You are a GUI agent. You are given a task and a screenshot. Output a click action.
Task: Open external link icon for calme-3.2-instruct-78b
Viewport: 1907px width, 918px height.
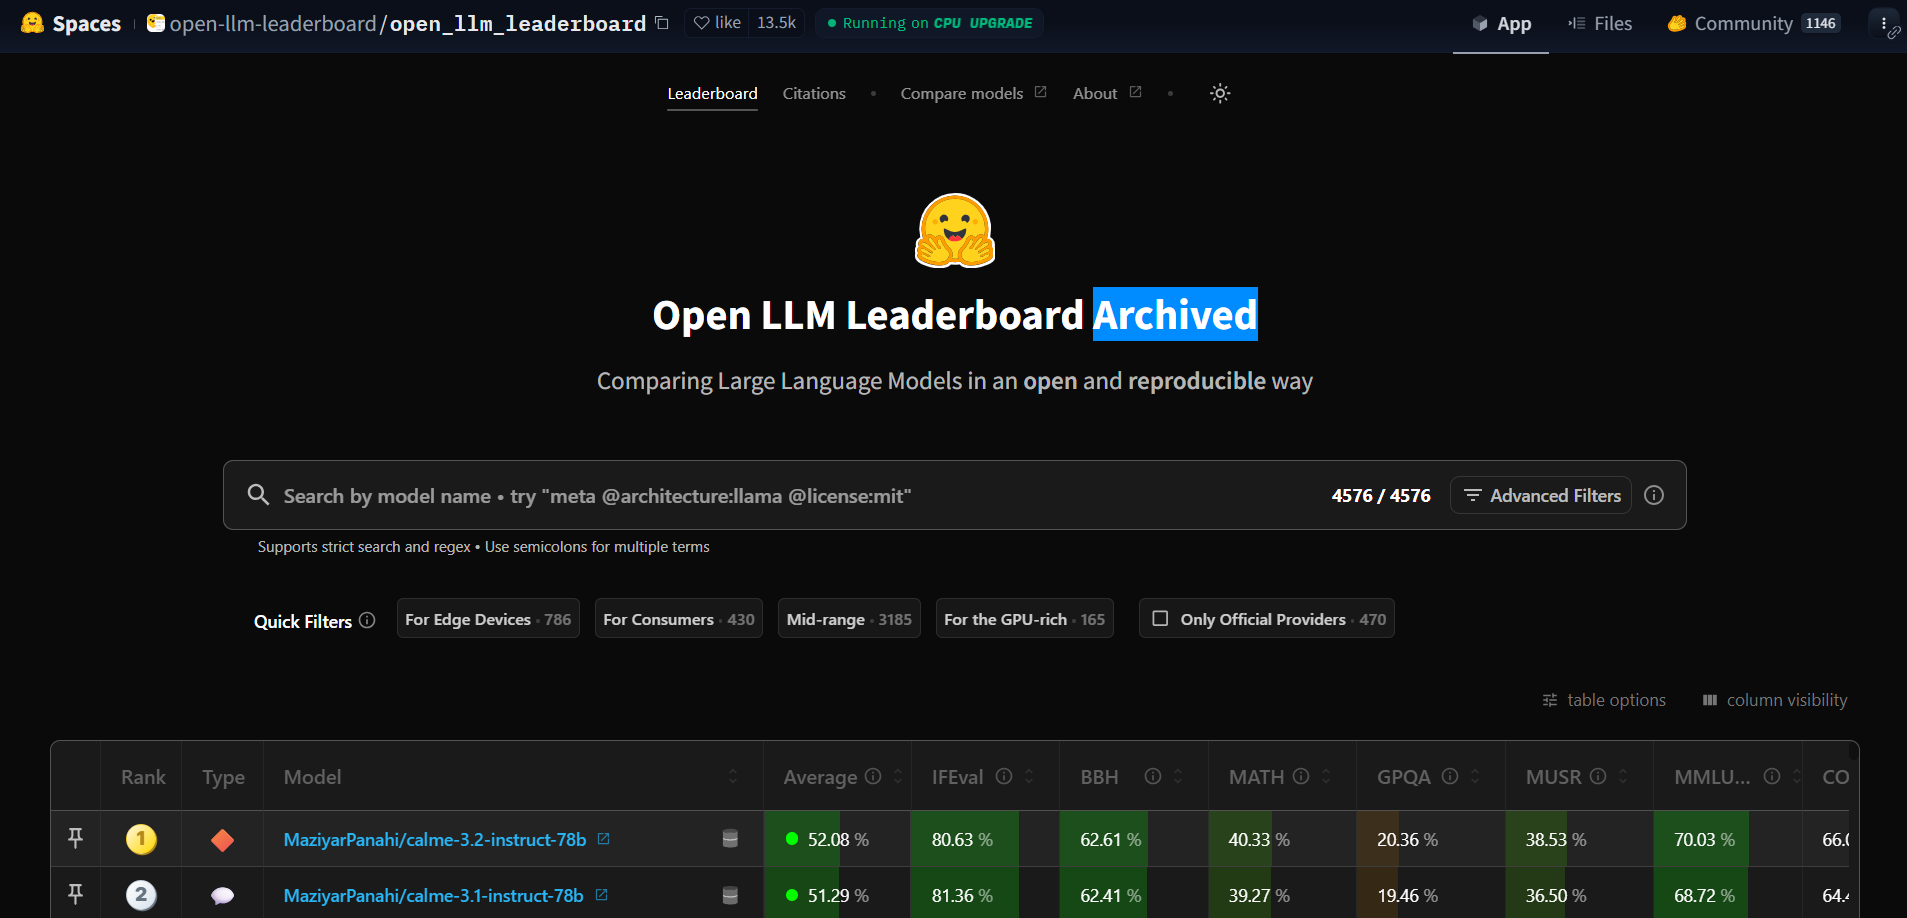tap(603, 839)
